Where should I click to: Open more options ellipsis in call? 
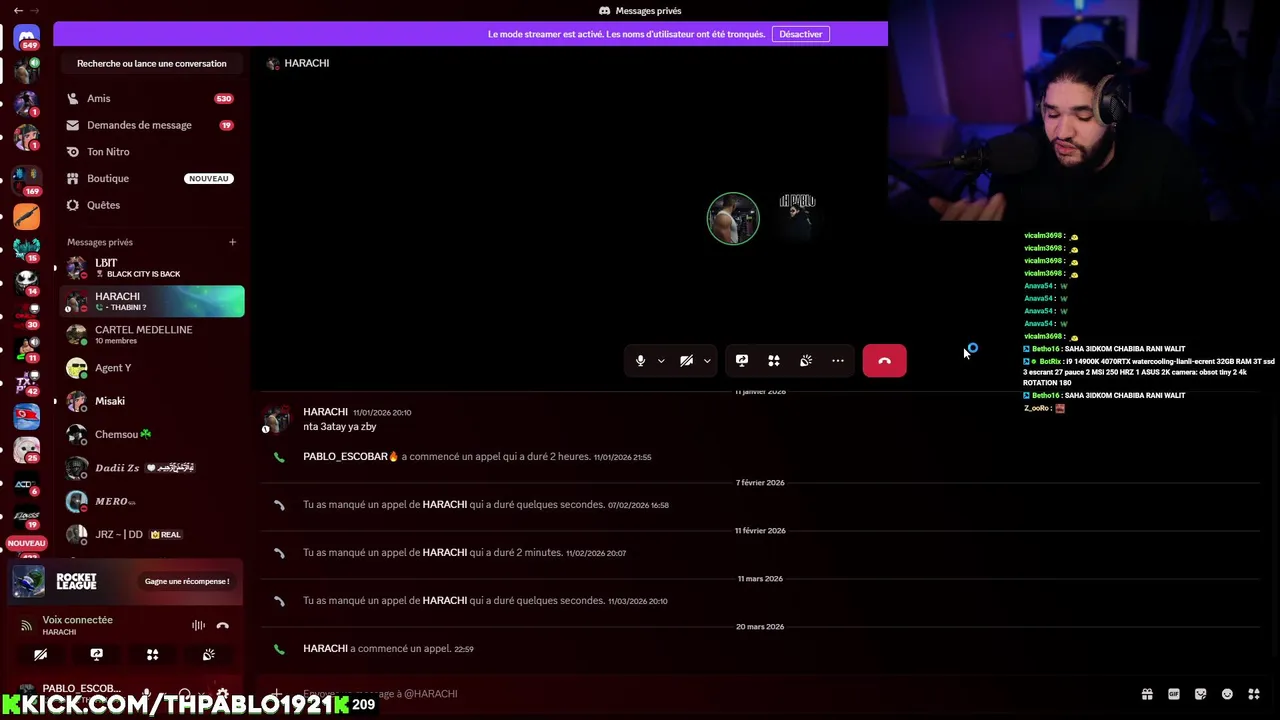(x=838, y=361)
